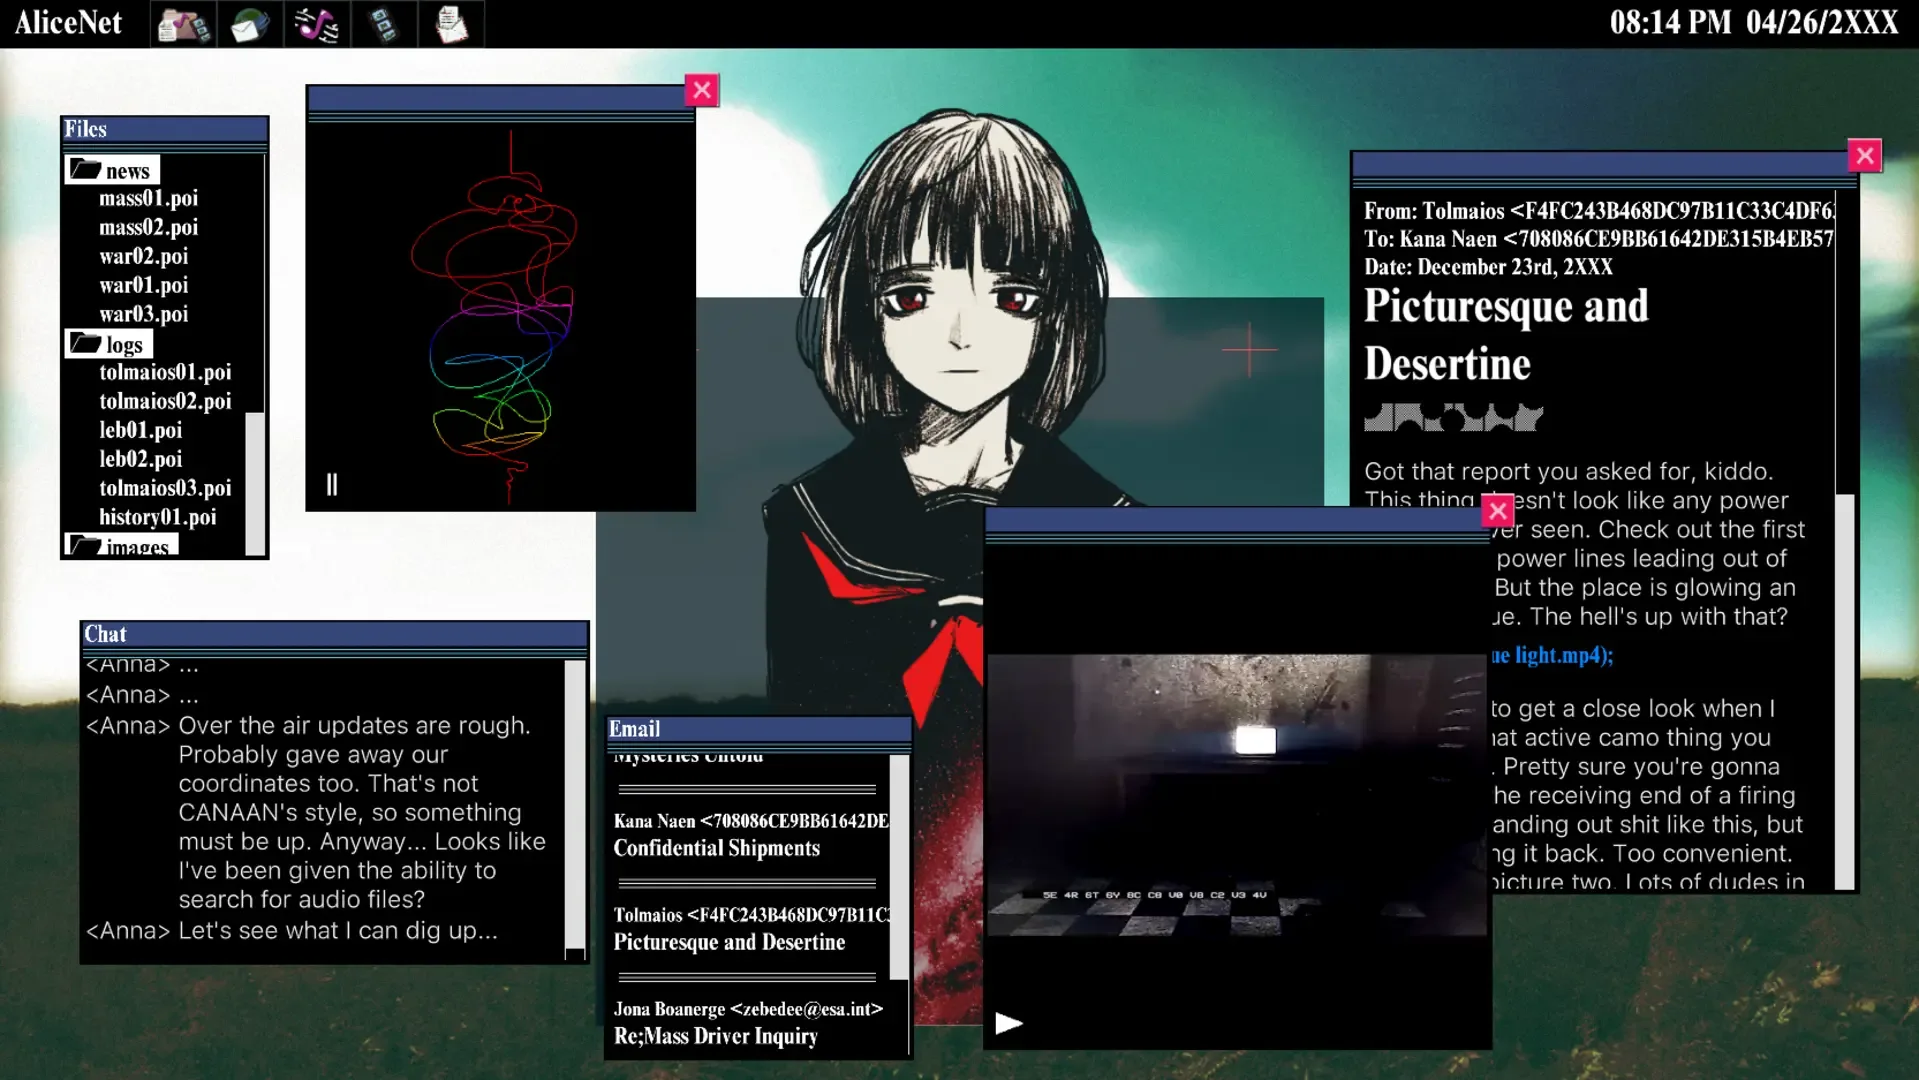Open the files folder icon in top bar

pyautogui.click(x=182, y=24)
